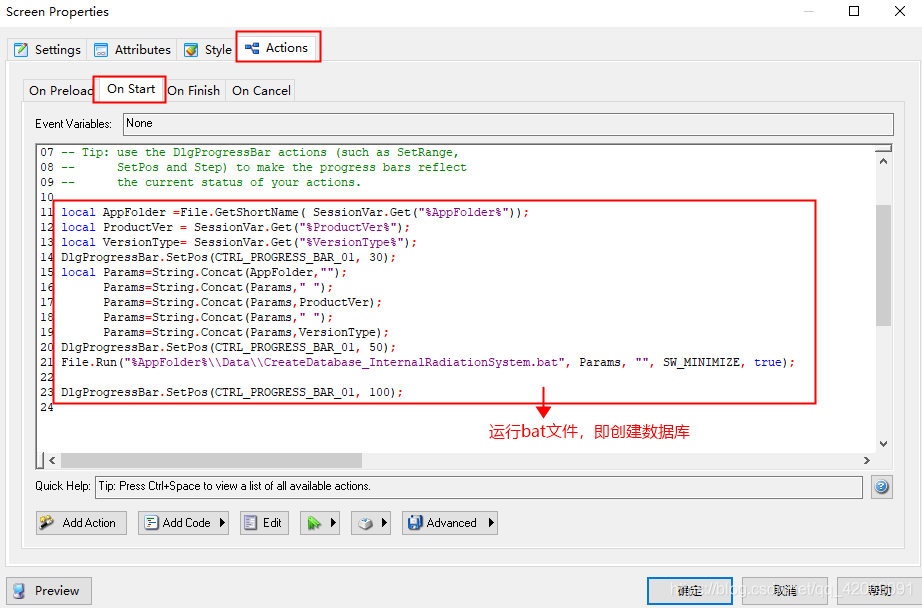The width and height of the screenshot is (922, 608).
Task: Click the horizontal scrollbar right arrow
Action: (x=867, y=460)
